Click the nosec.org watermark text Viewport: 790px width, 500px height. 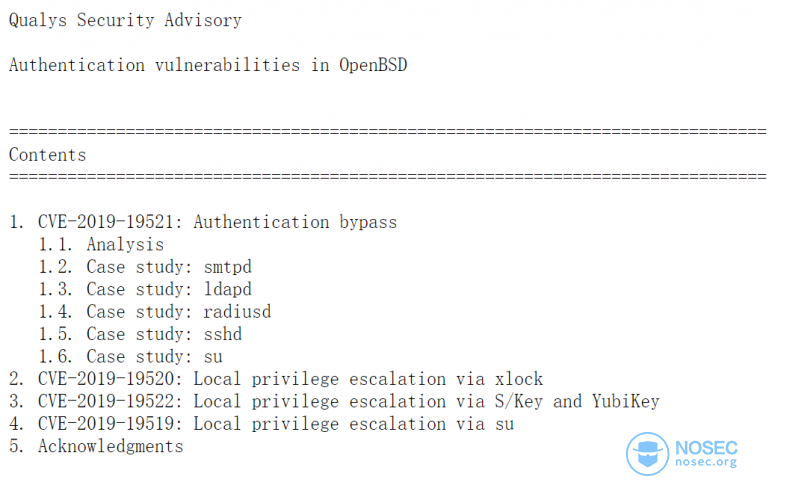(x=706, y=462)
